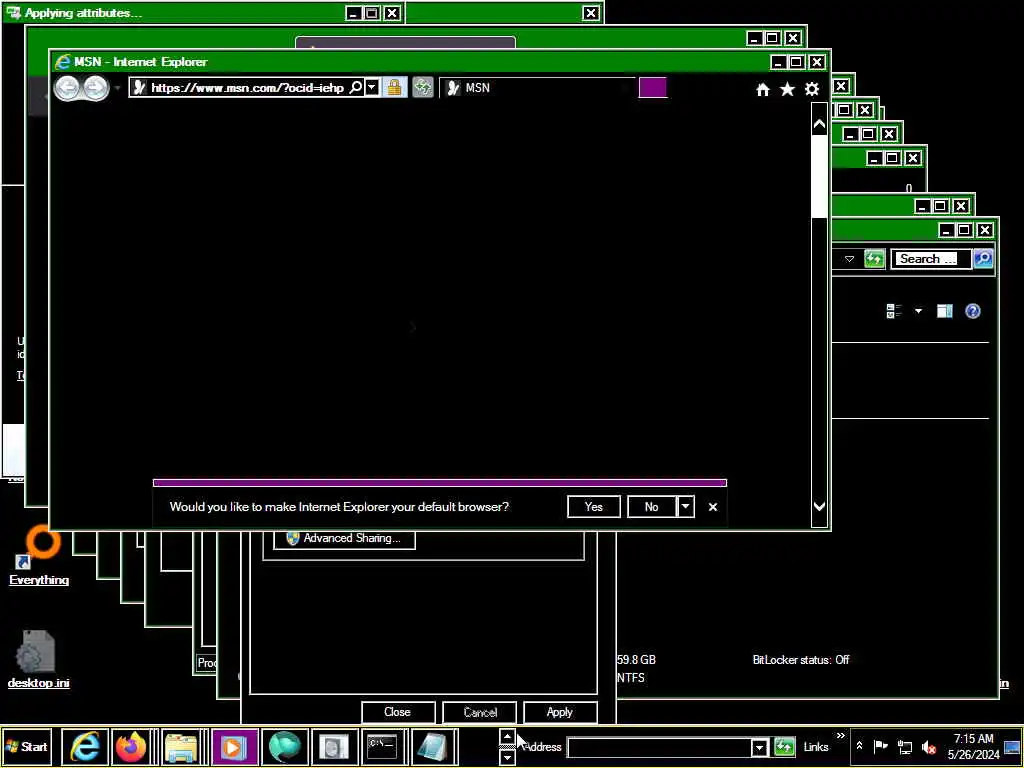Screen dimensions: 1024x768
Task: Open the Everything desktop shortcut
Action: pyautogui.click(x=39, y=557)
